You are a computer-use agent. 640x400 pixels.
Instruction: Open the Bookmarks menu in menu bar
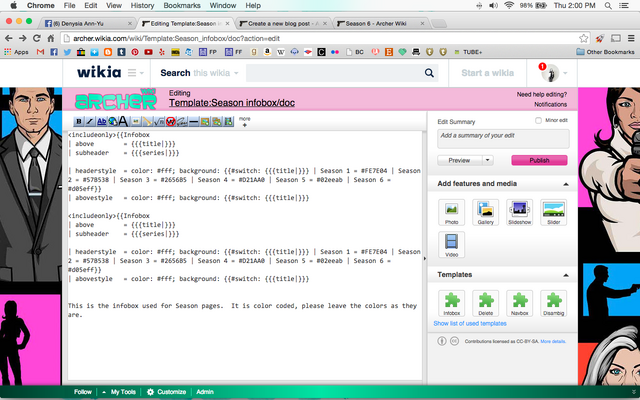(182, 5)
